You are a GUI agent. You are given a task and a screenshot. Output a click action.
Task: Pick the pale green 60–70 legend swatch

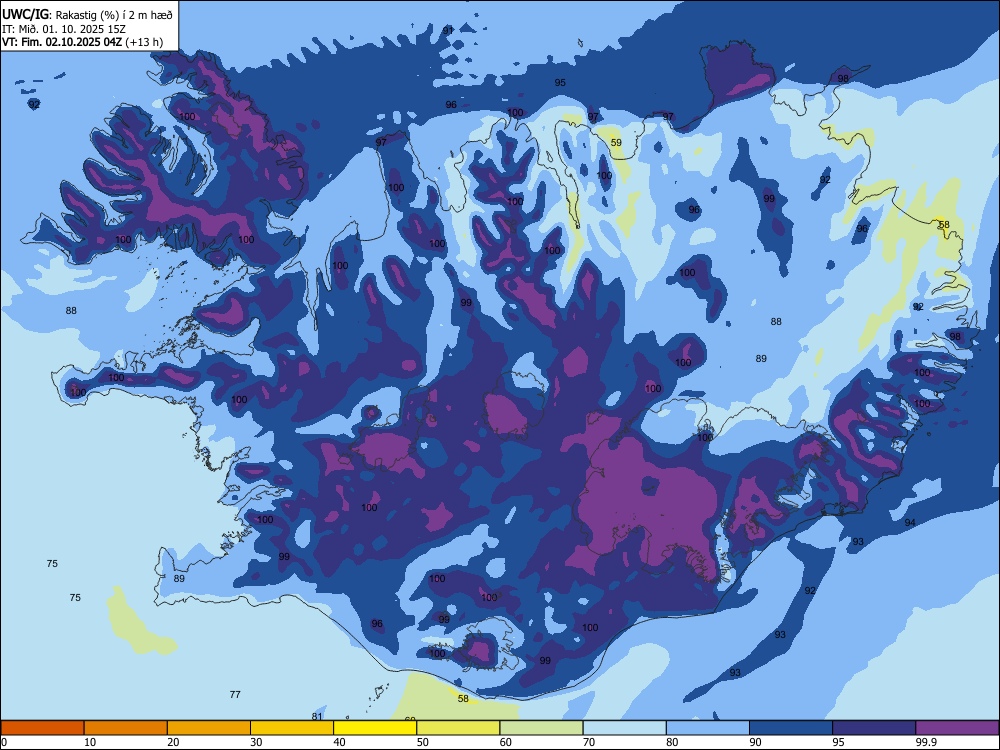tap(541, 728)
